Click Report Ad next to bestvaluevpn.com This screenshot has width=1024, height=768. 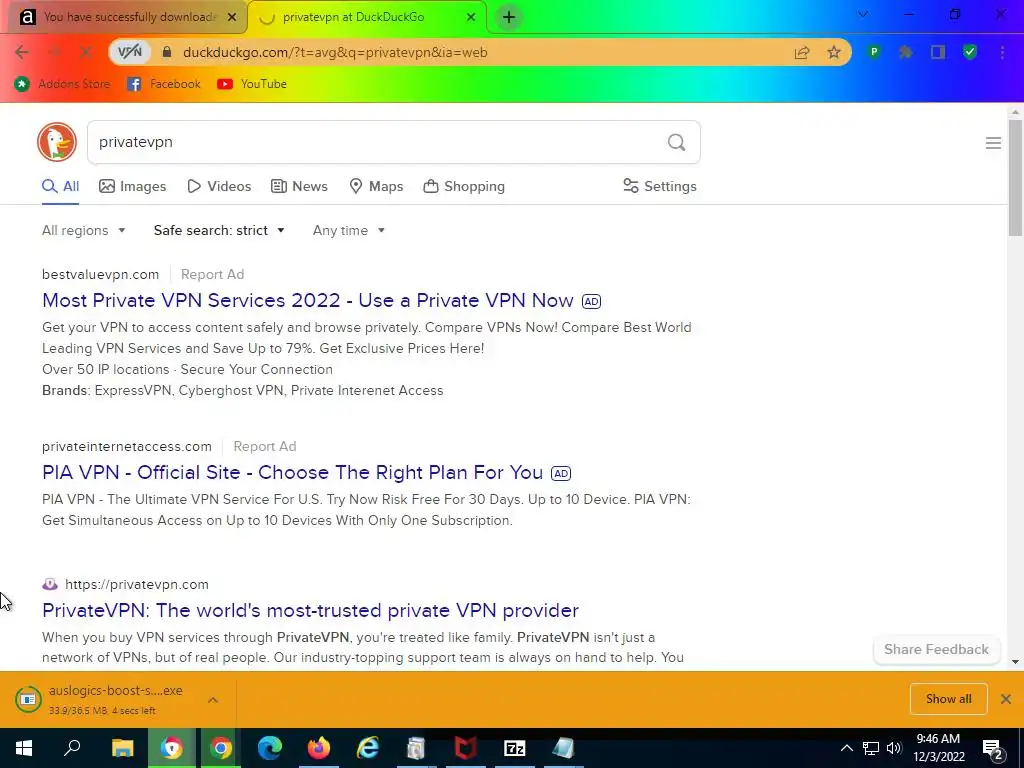212,274
